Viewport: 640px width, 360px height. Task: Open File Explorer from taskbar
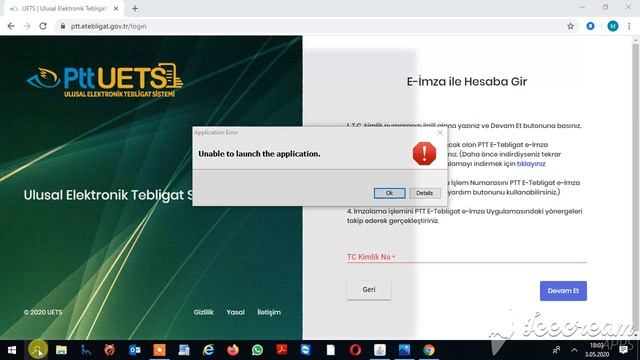61,350
